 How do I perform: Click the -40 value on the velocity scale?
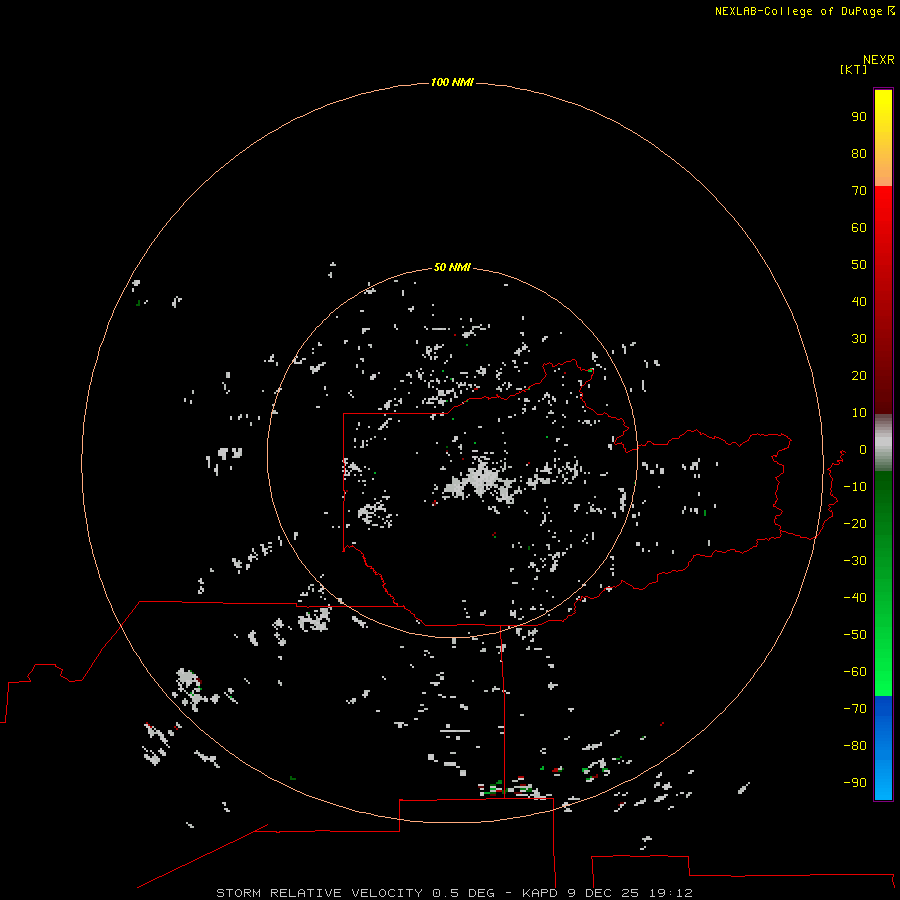855,598
